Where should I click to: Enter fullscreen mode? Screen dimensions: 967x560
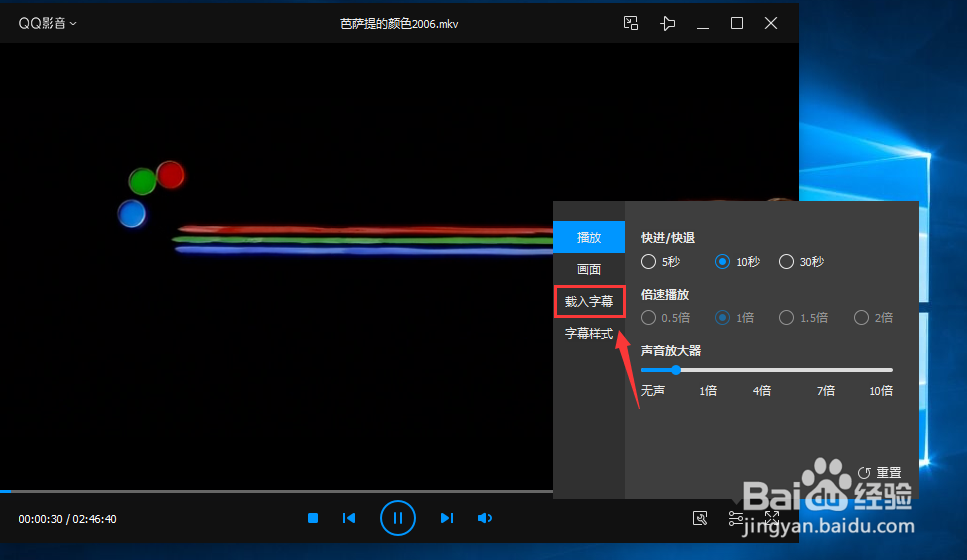tap(772, 518)
